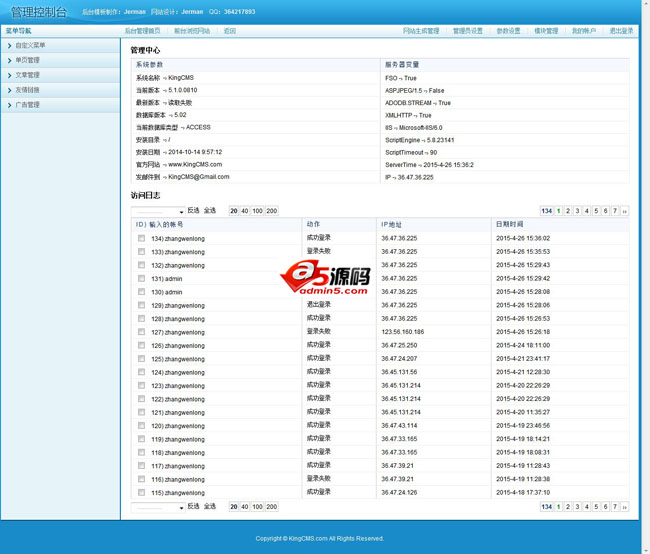Click the Copyright KingCMS.com footer text
This screenshot has height=554, width=650.
[320, 539]
